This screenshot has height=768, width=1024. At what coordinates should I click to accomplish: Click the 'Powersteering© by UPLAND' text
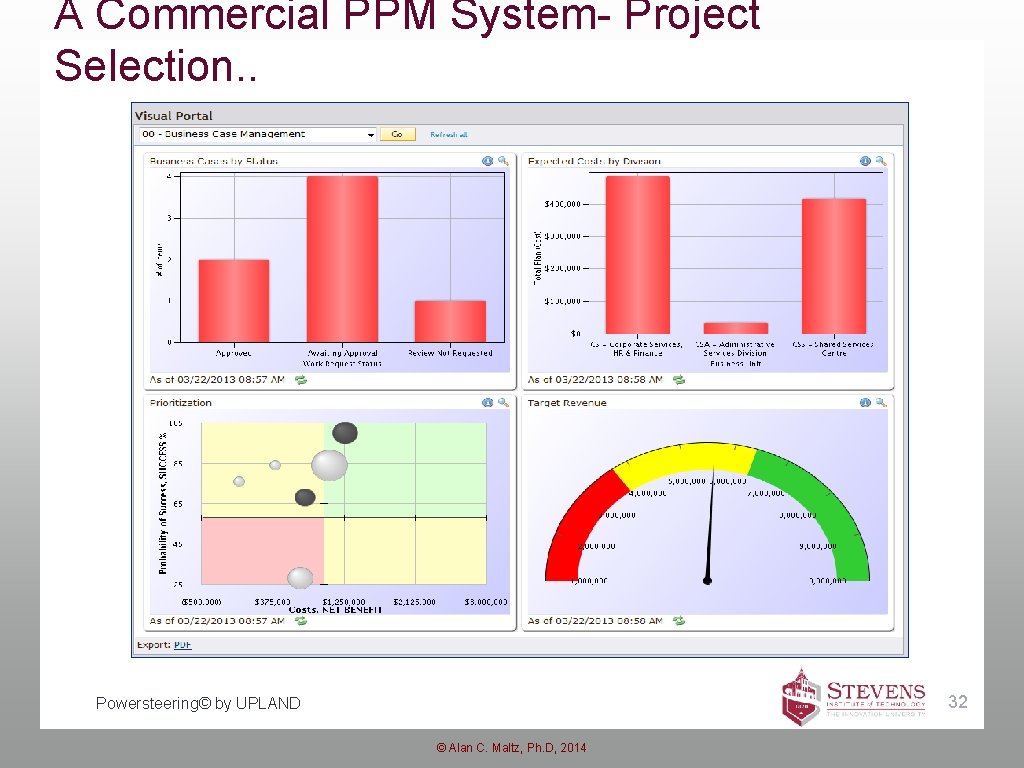click(198, 703)
